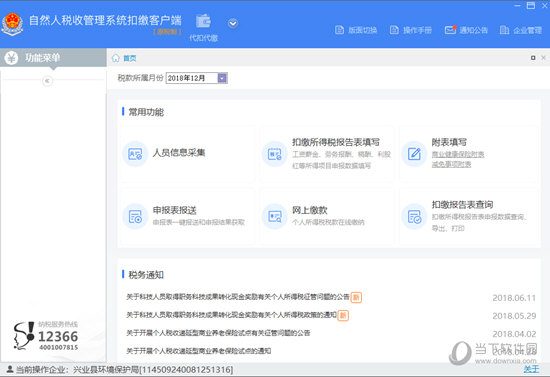
Task: Open 申报表报送 title
Action: pos(174,210)
